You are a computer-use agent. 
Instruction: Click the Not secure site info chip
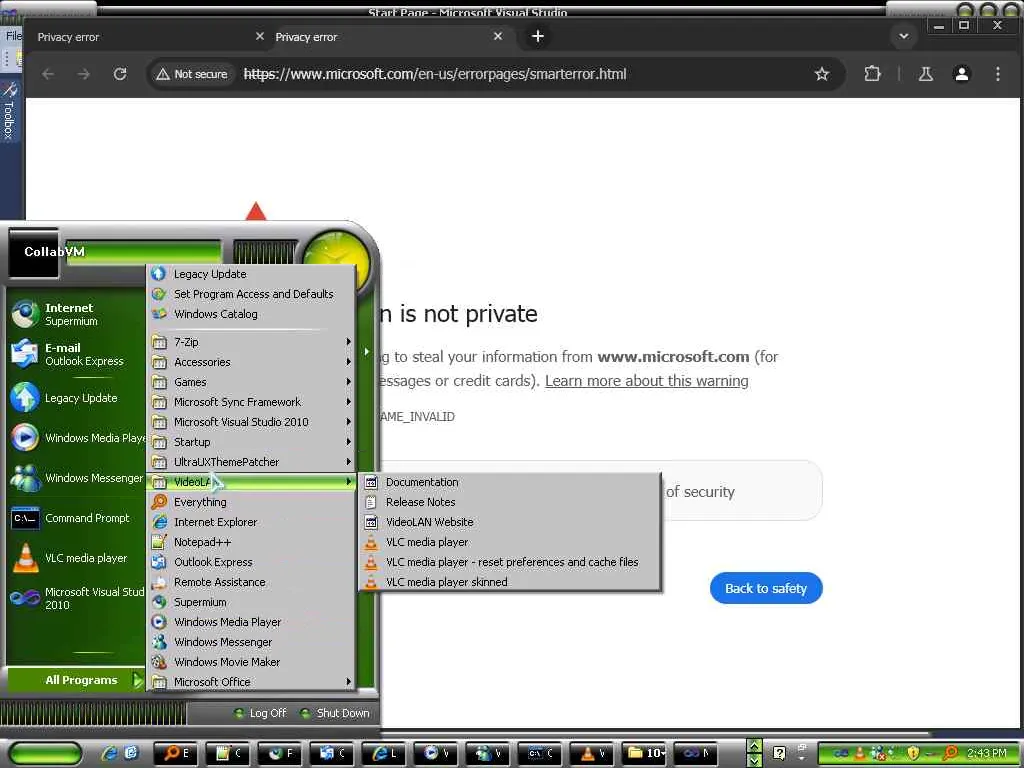tap(192, 74)
